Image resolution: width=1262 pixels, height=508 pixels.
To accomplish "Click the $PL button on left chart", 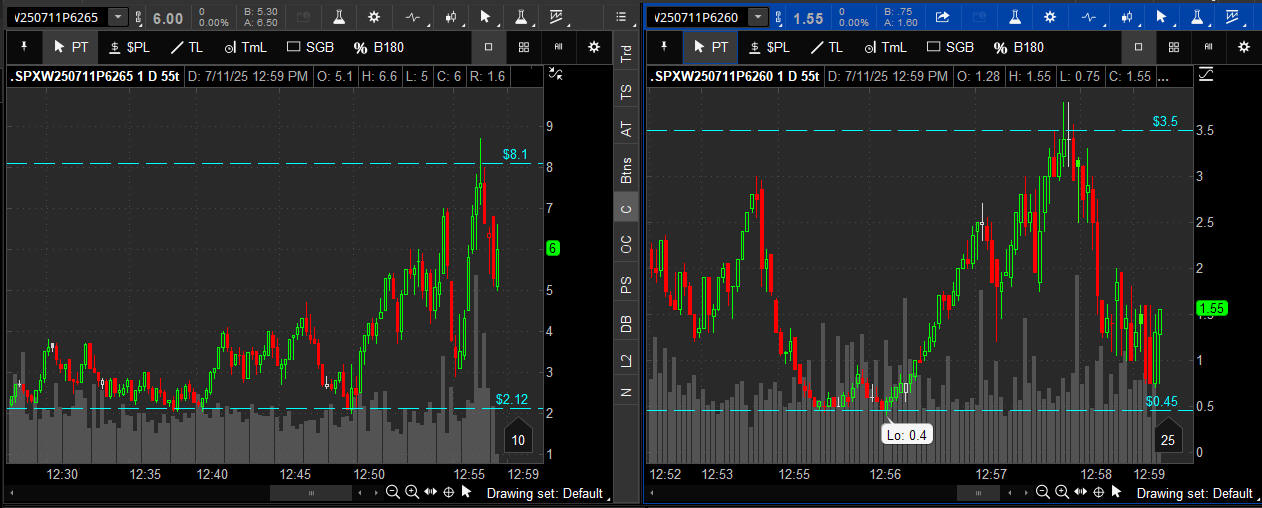I will click(x=128, y=47).
